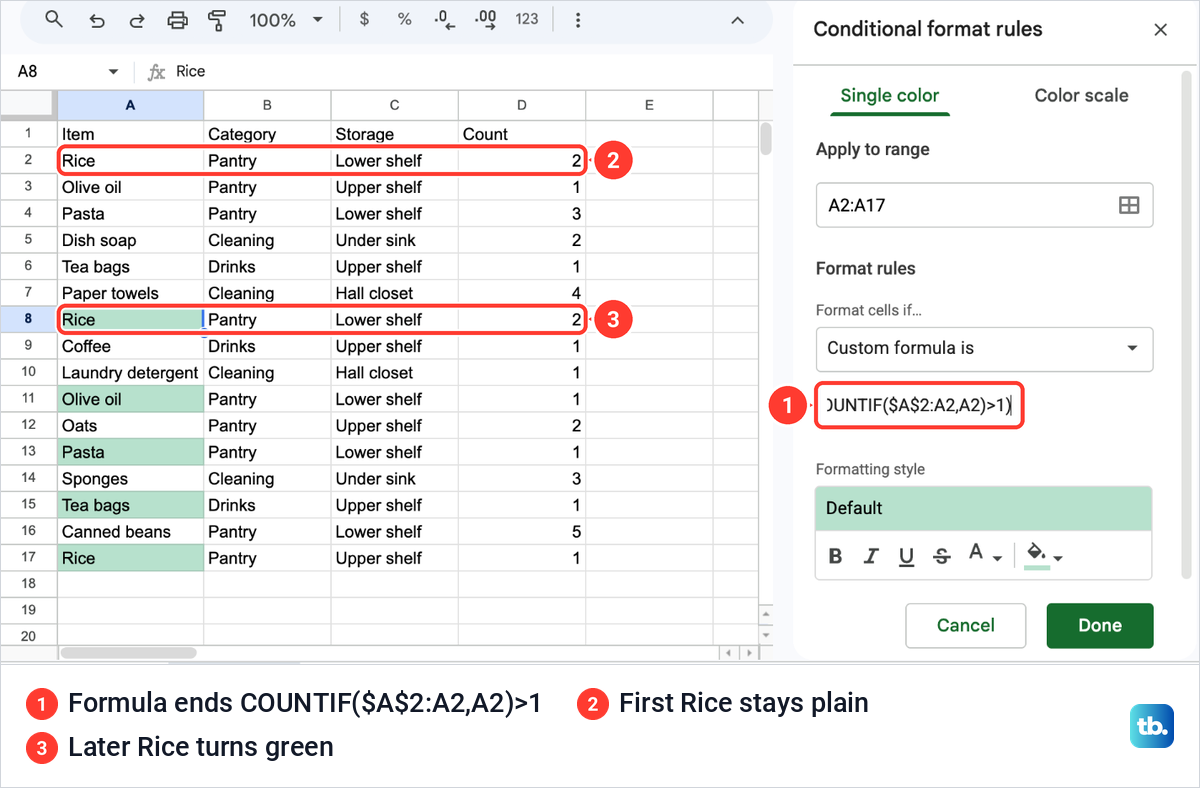This screenshot has height=788, width=1200.
Task: Click the Storage header cell
Action: pos(395,134)
